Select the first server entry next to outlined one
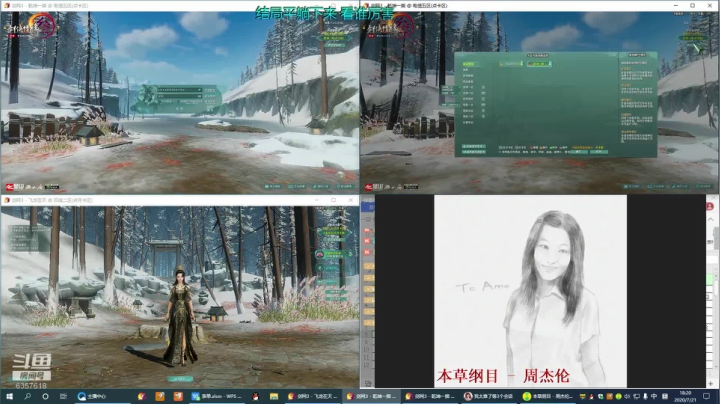Image resolution: width=720 pixels, height=404 pixels. click(x=511, y=64)
